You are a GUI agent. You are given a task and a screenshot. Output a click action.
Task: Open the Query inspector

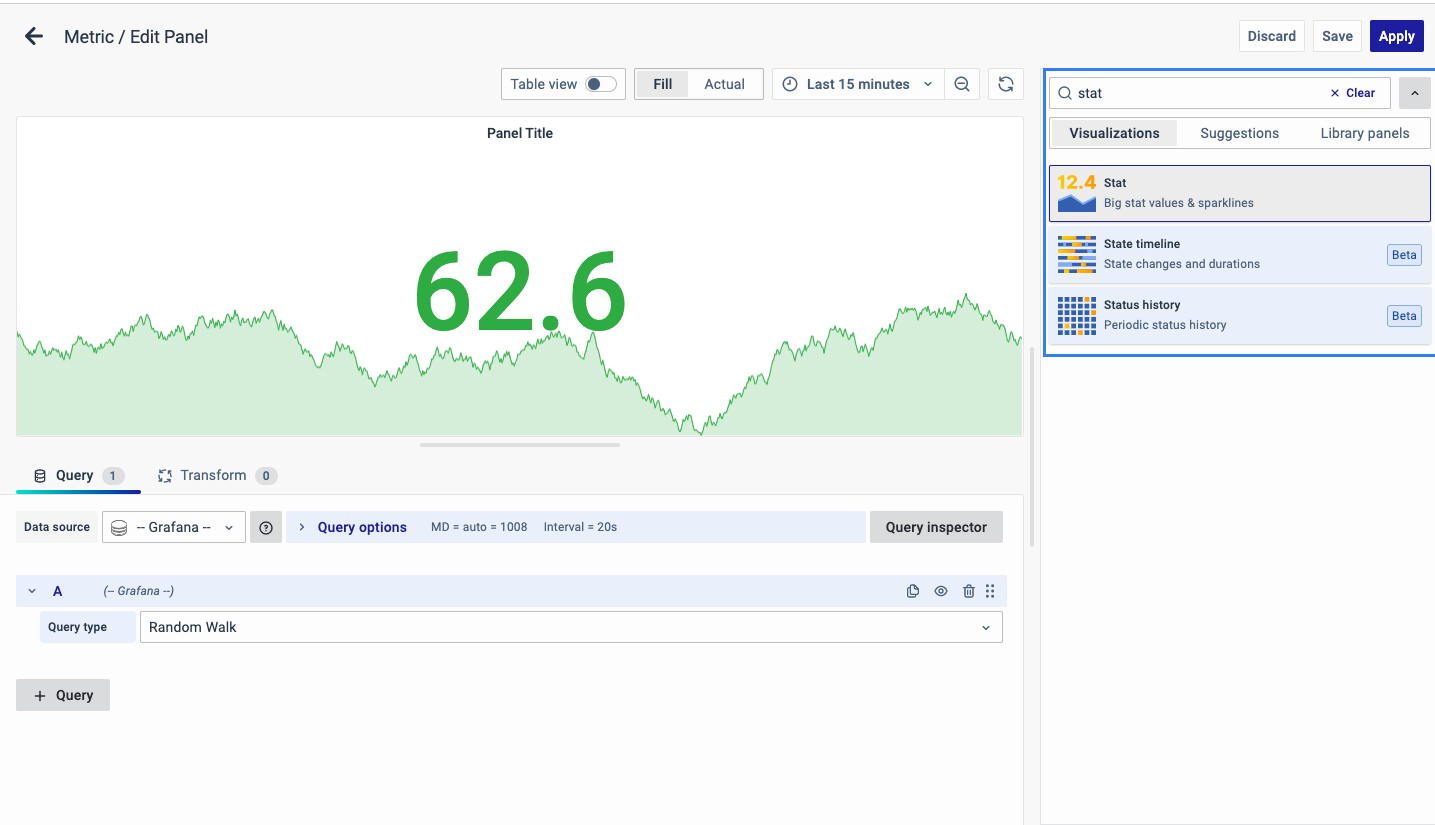[x=936, y=527]
